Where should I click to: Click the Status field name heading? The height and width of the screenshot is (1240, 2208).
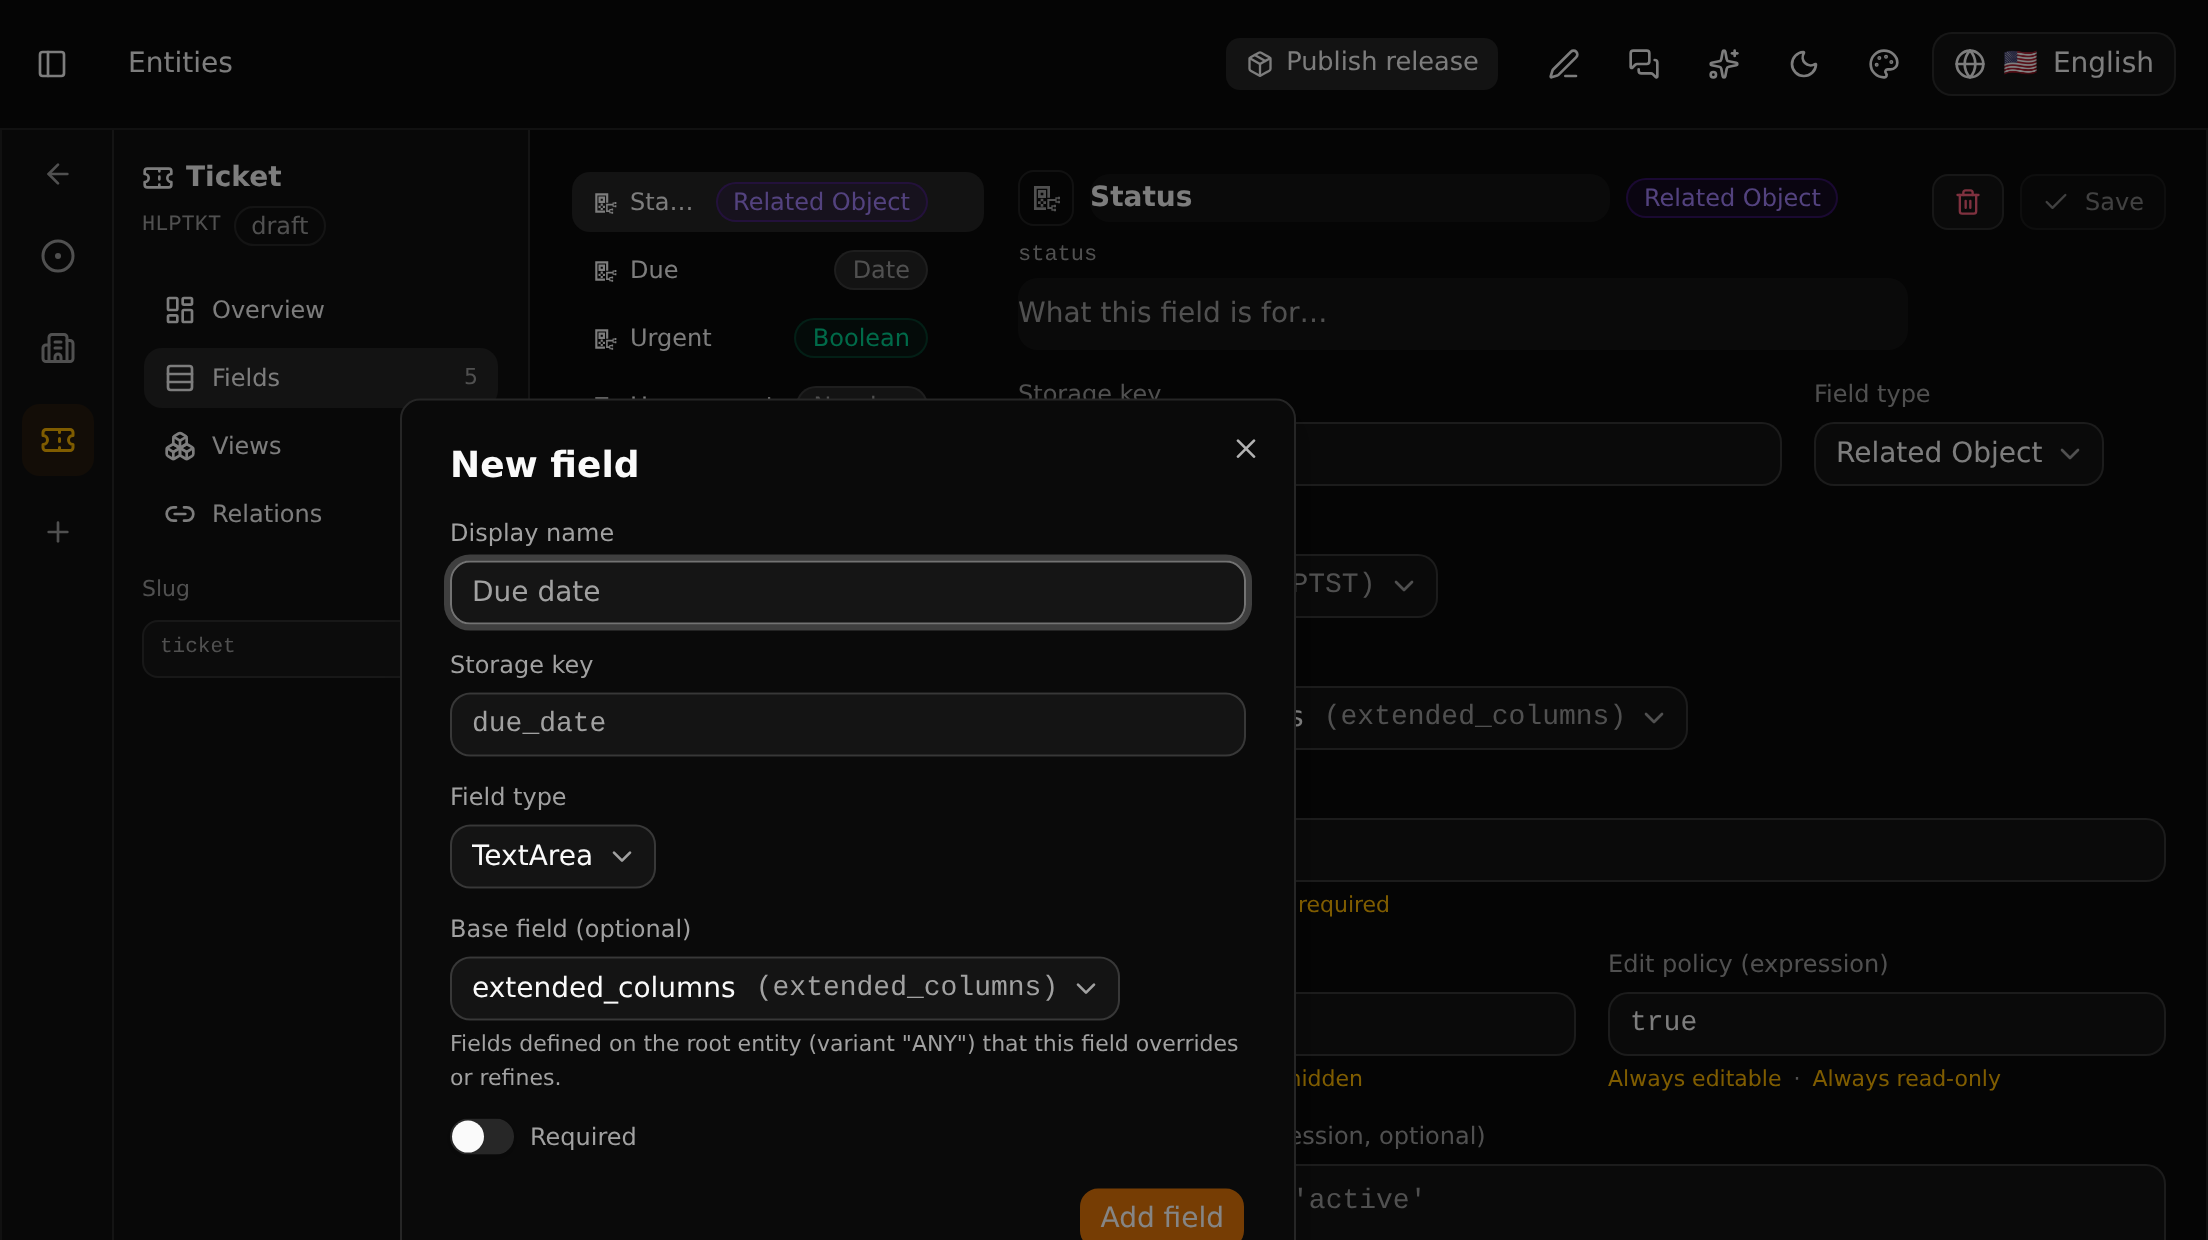[1140, 197]
